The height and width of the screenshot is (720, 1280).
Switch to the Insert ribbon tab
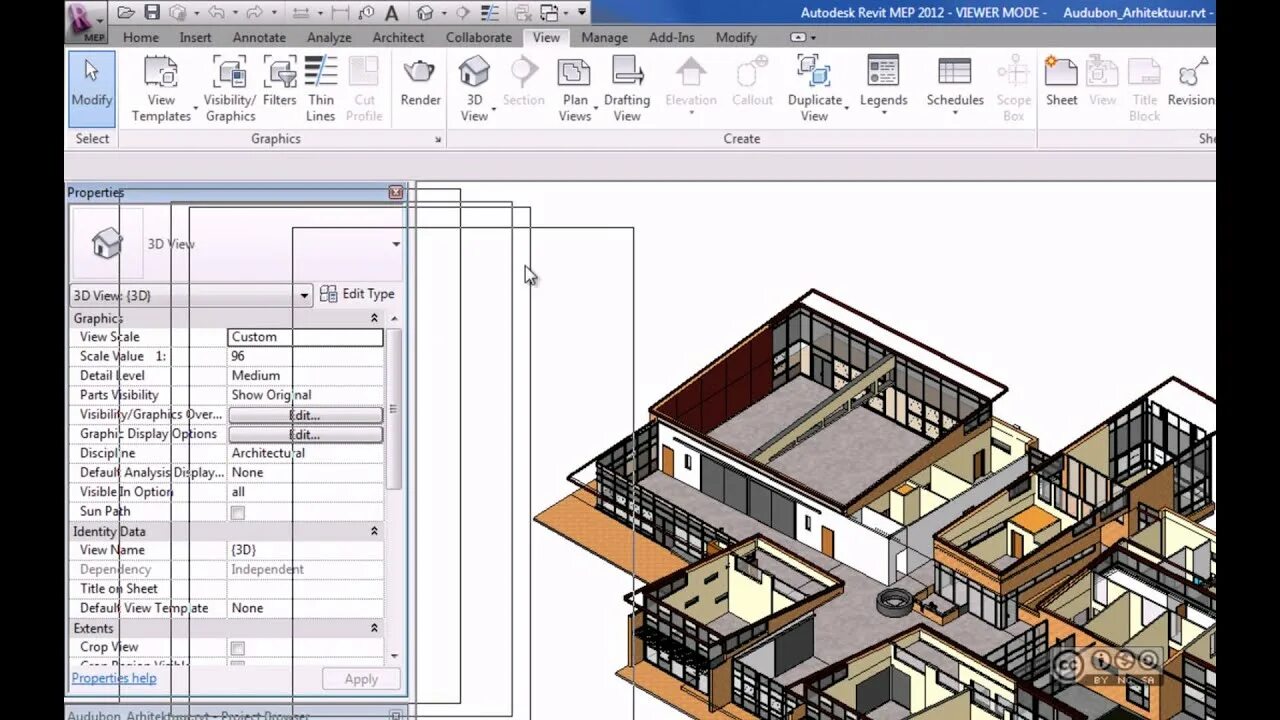click(195, 37)
